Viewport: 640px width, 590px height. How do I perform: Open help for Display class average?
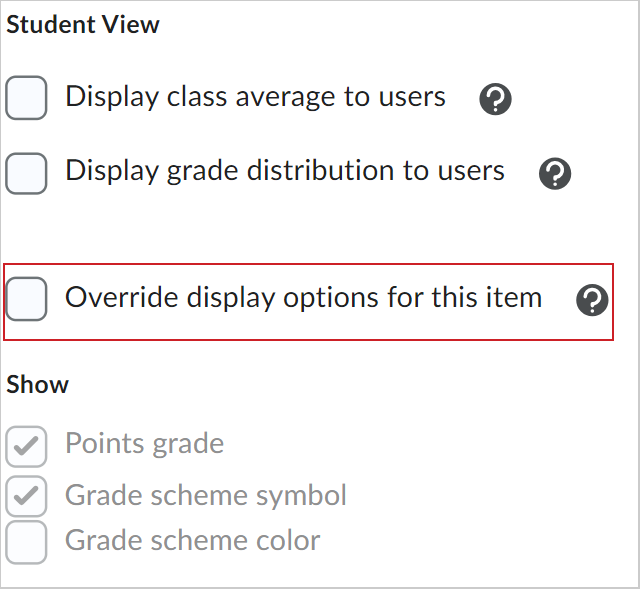click(x=495, y=99)
